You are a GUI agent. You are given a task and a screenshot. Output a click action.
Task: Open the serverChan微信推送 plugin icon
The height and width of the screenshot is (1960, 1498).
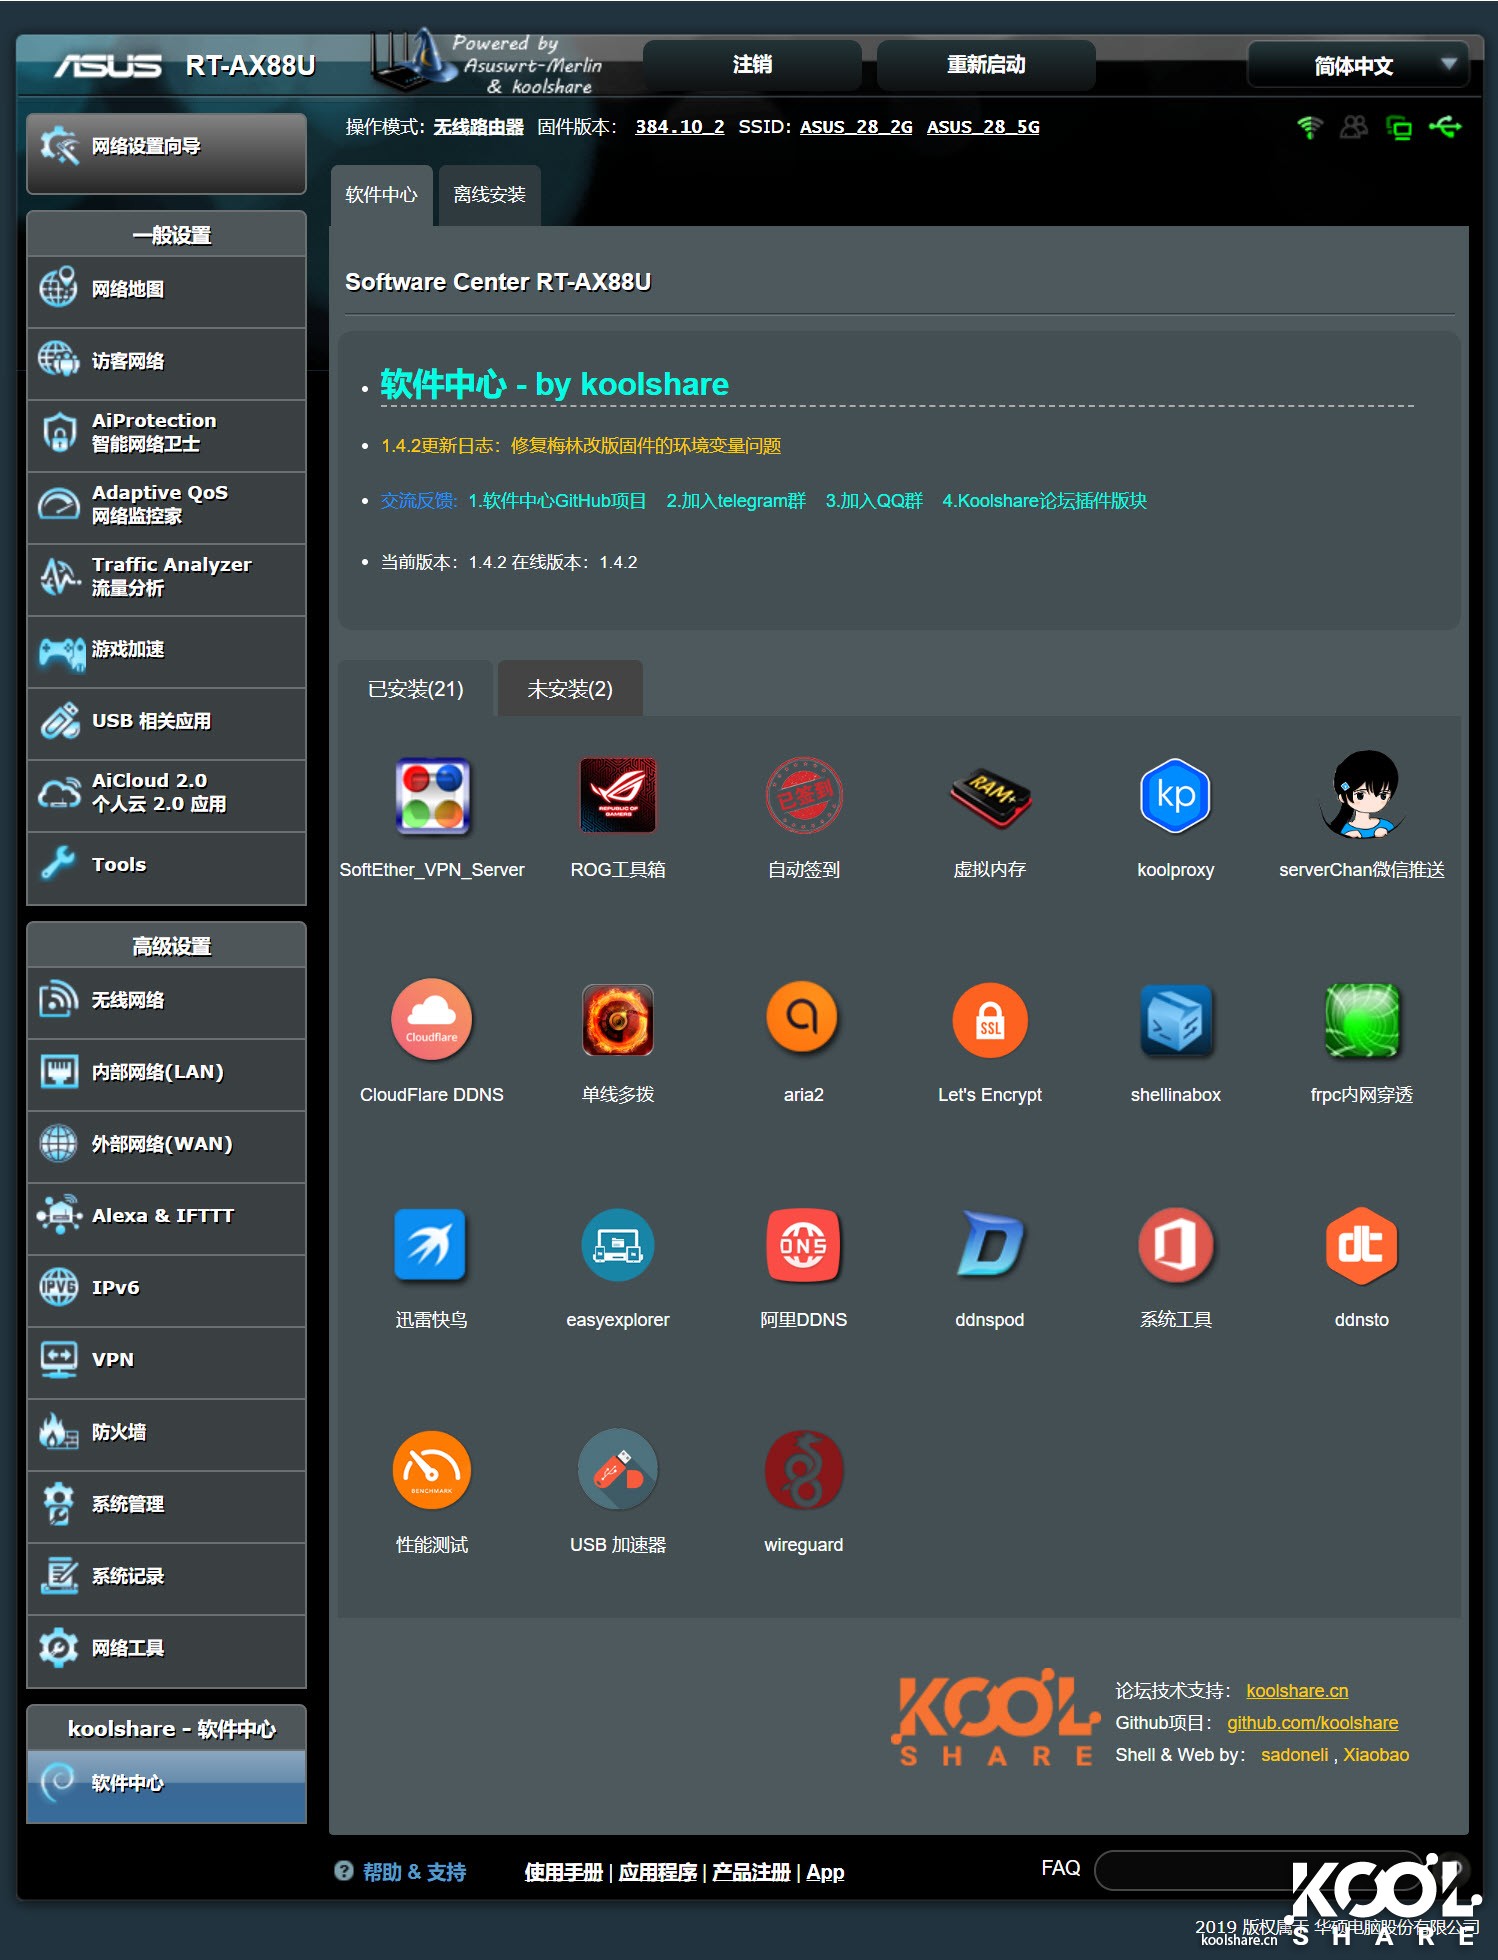click(x=1362, y=795)
